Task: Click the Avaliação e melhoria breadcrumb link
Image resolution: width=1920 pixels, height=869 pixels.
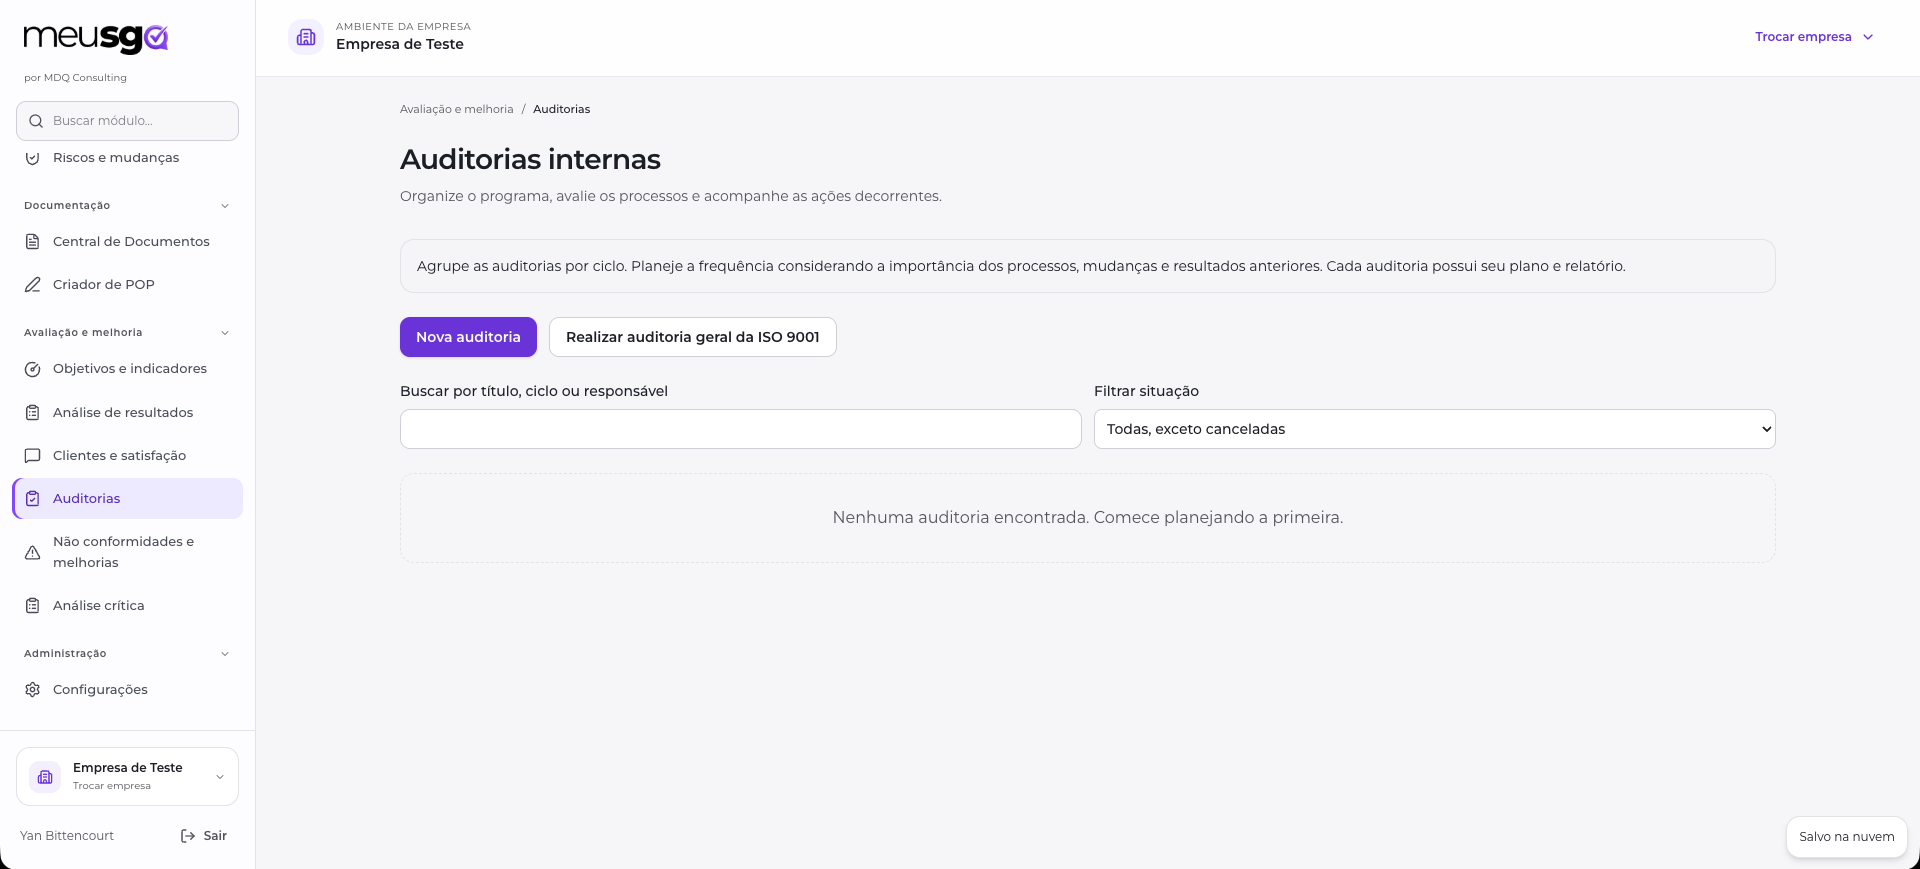Action: pos(457,109)
